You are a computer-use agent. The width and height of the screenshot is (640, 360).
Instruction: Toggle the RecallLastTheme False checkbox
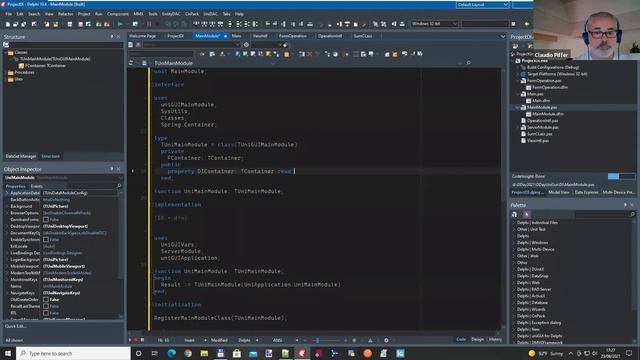(46, 306)
